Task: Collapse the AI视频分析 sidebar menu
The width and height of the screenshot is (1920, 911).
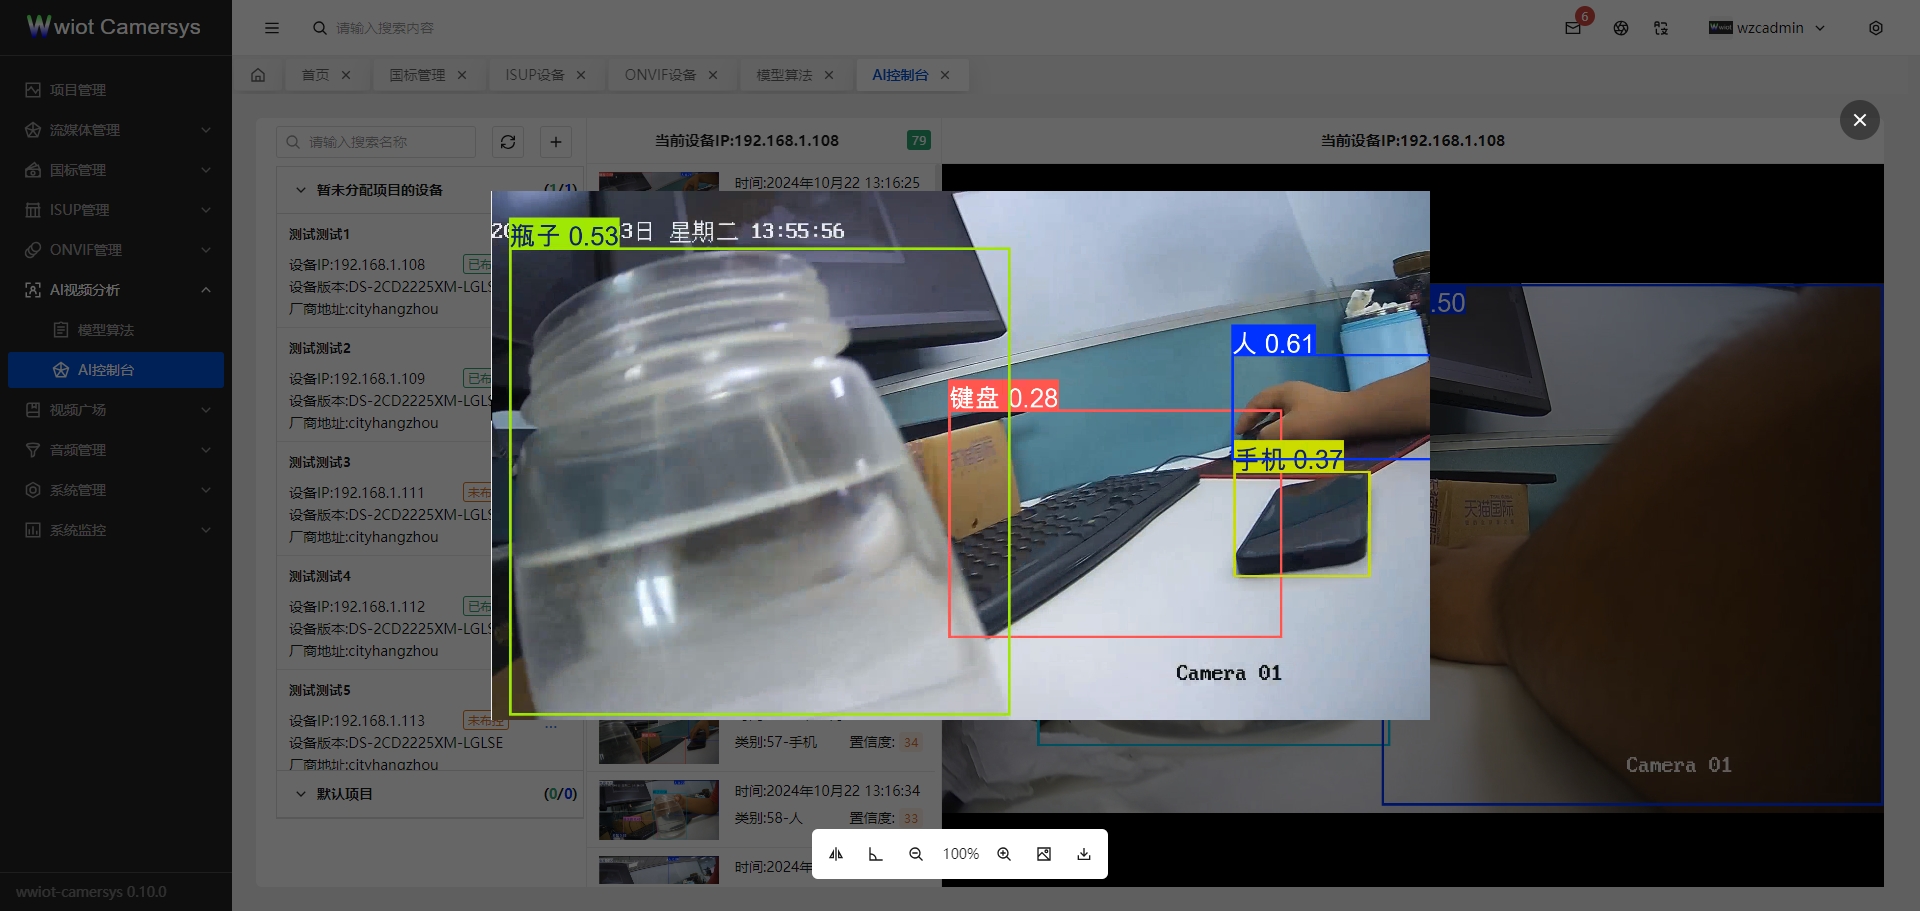Action: click(116, 290)
